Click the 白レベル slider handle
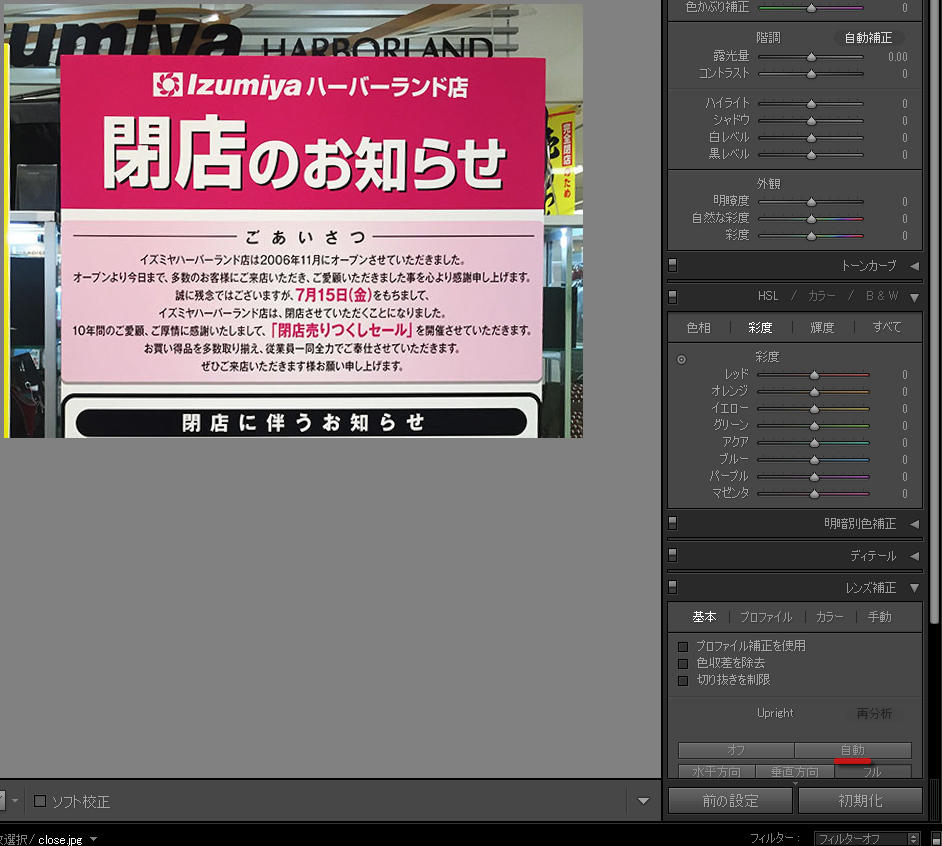Screen dimensions: 942x846 [812, 138]
